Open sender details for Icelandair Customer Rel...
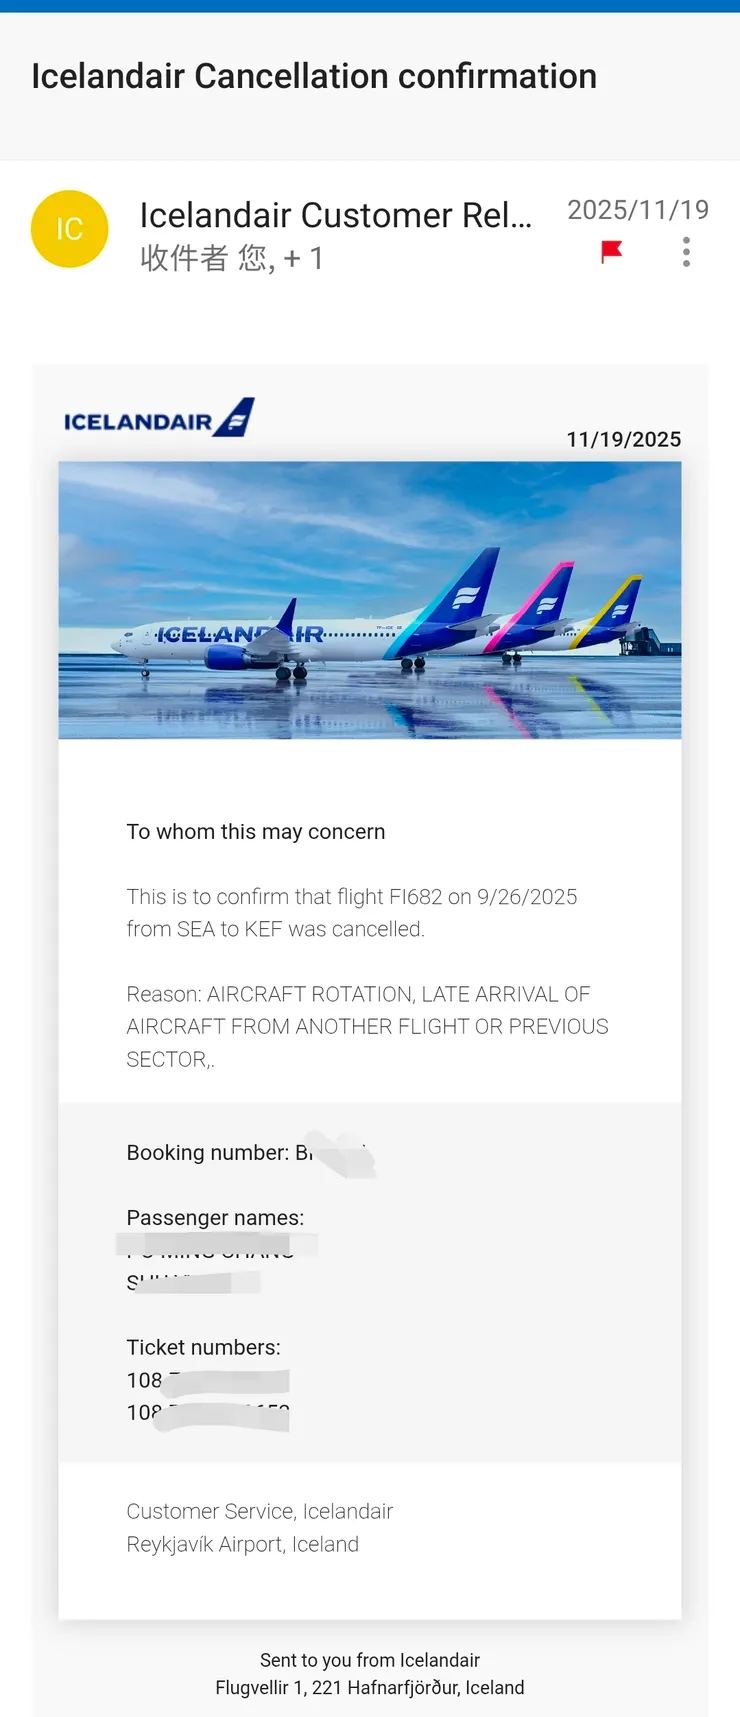The image size is (740, 1717). click(335, 215)
